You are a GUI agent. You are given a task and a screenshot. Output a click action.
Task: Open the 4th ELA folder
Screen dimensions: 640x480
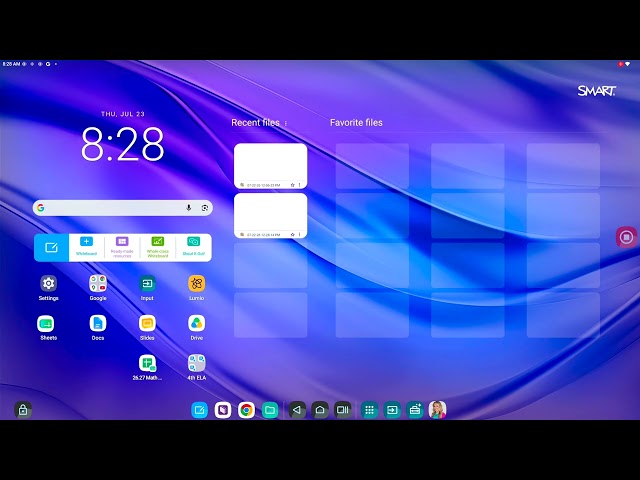coord(196,363)
